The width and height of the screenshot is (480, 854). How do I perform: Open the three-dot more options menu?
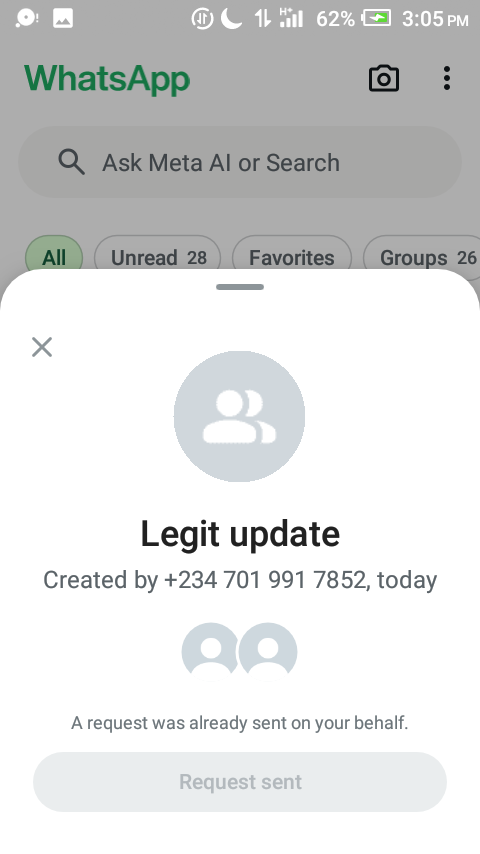pyautogui.click(x=447, y=78)
